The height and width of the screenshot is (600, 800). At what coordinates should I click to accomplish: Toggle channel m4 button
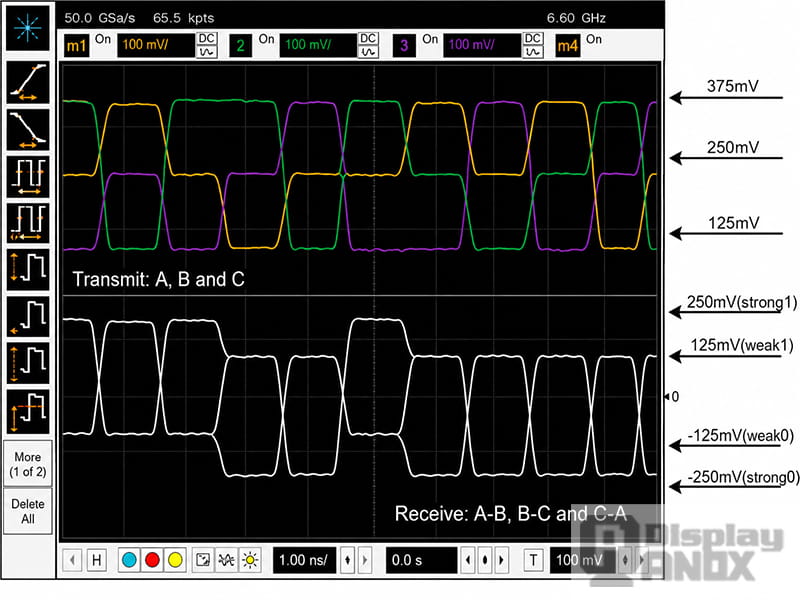coord(567,46)
